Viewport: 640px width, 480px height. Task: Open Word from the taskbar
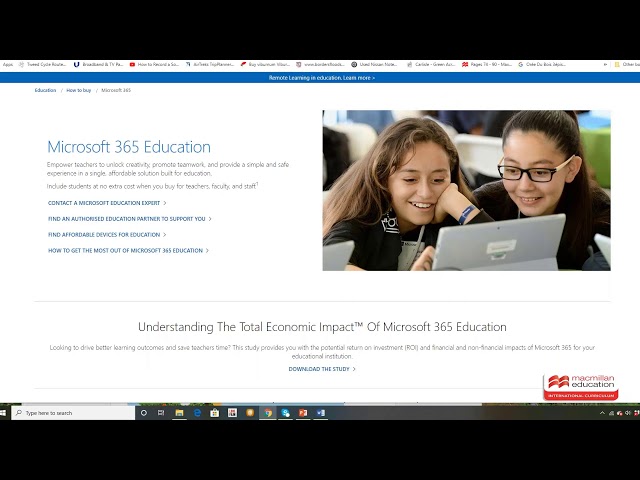click(321, 413)
